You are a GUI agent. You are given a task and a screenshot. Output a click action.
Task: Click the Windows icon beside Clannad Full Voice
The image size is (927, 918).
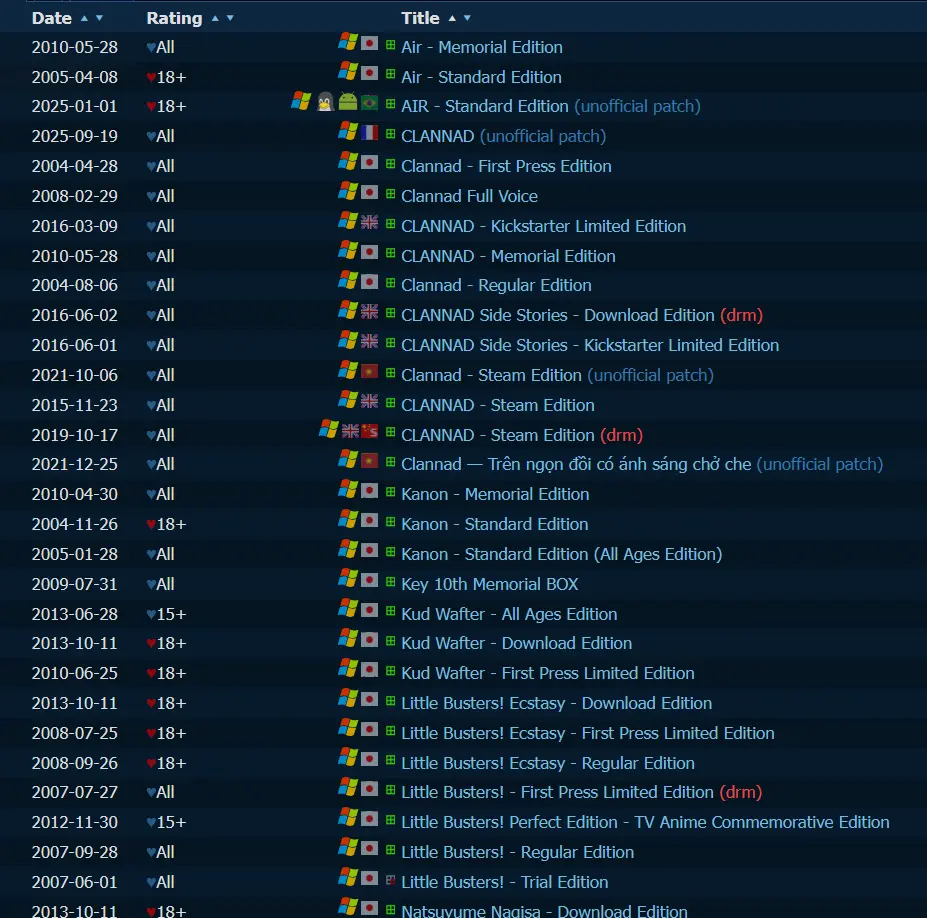pyautogui.click(x=347, y=192)
